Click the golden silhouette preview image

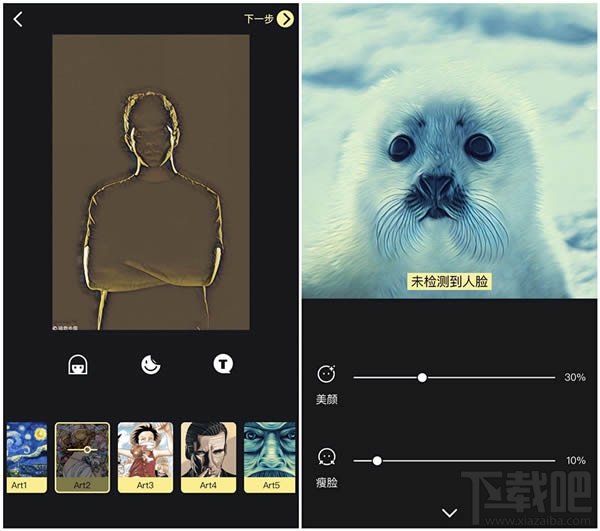(x=151, y=182)
